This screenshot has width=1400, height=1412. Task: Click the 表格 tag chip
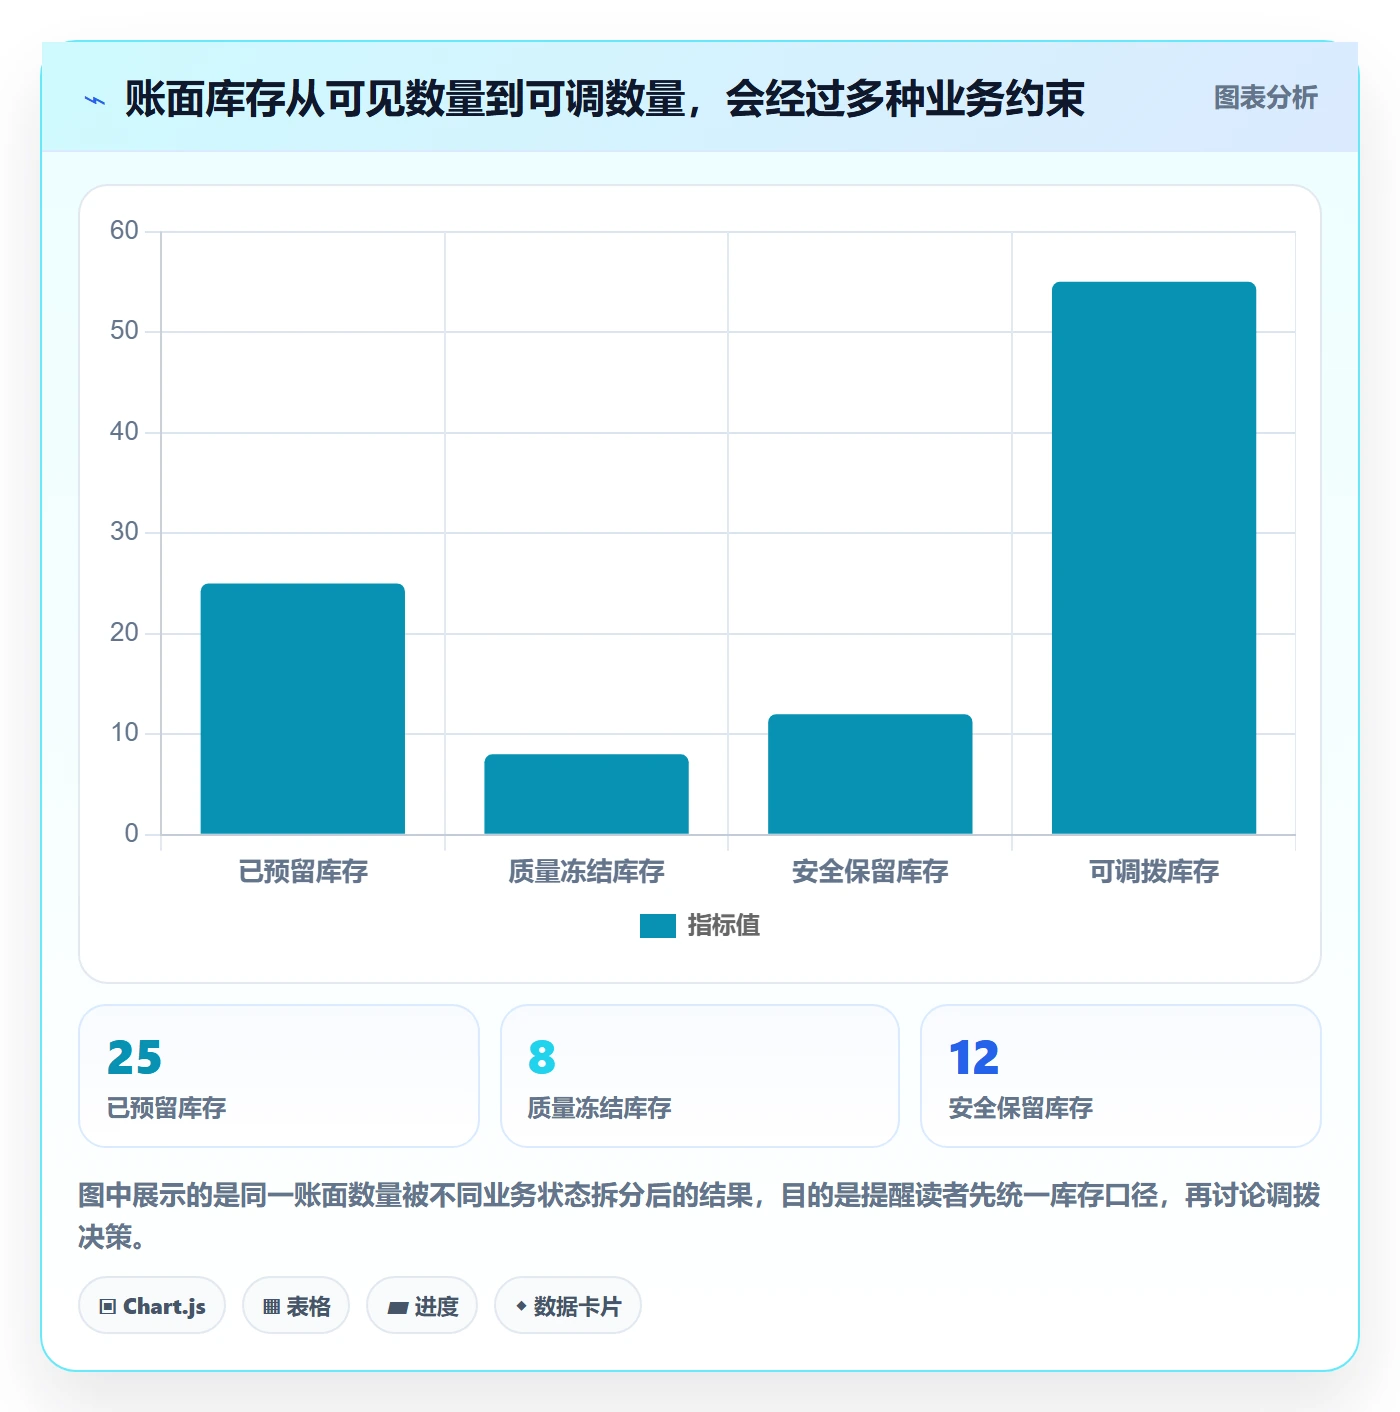pos(296,1305)
